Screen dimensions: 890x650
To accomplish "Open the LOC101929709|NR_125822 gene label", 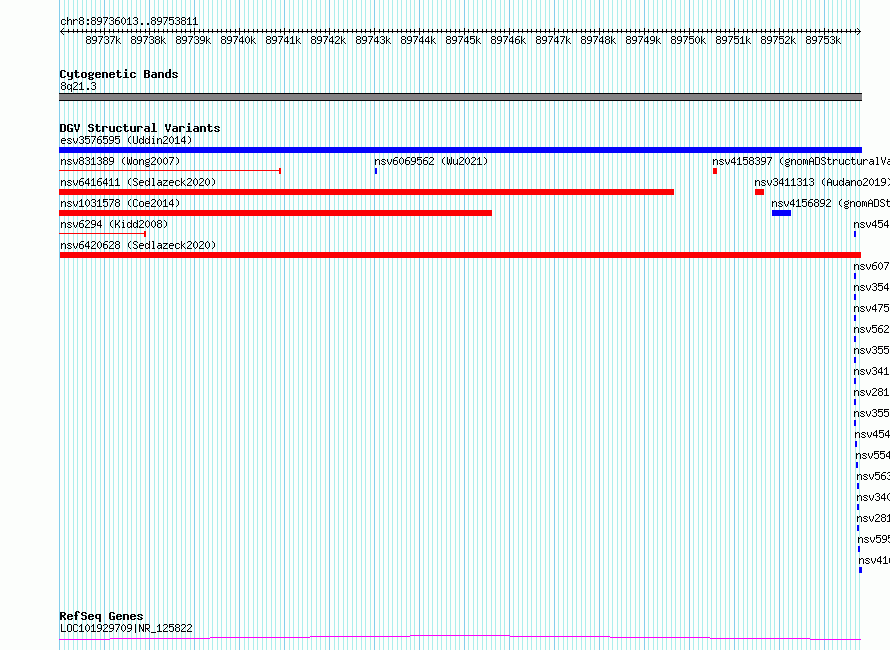I will (x=126, y=628).
